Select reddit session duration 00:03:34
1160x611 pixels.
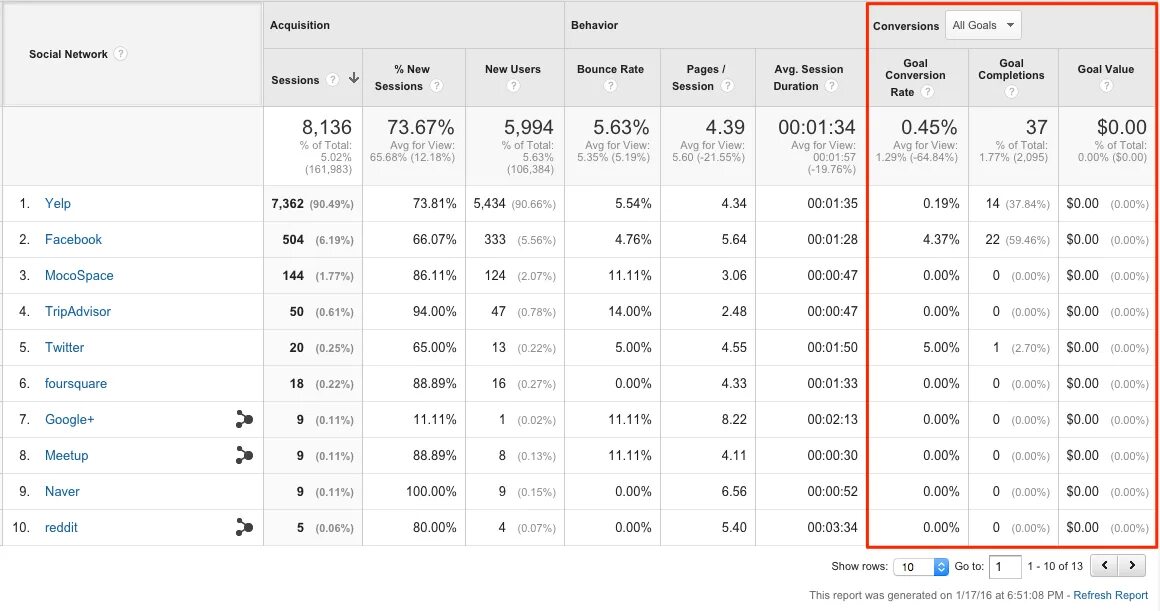(832, 527)
